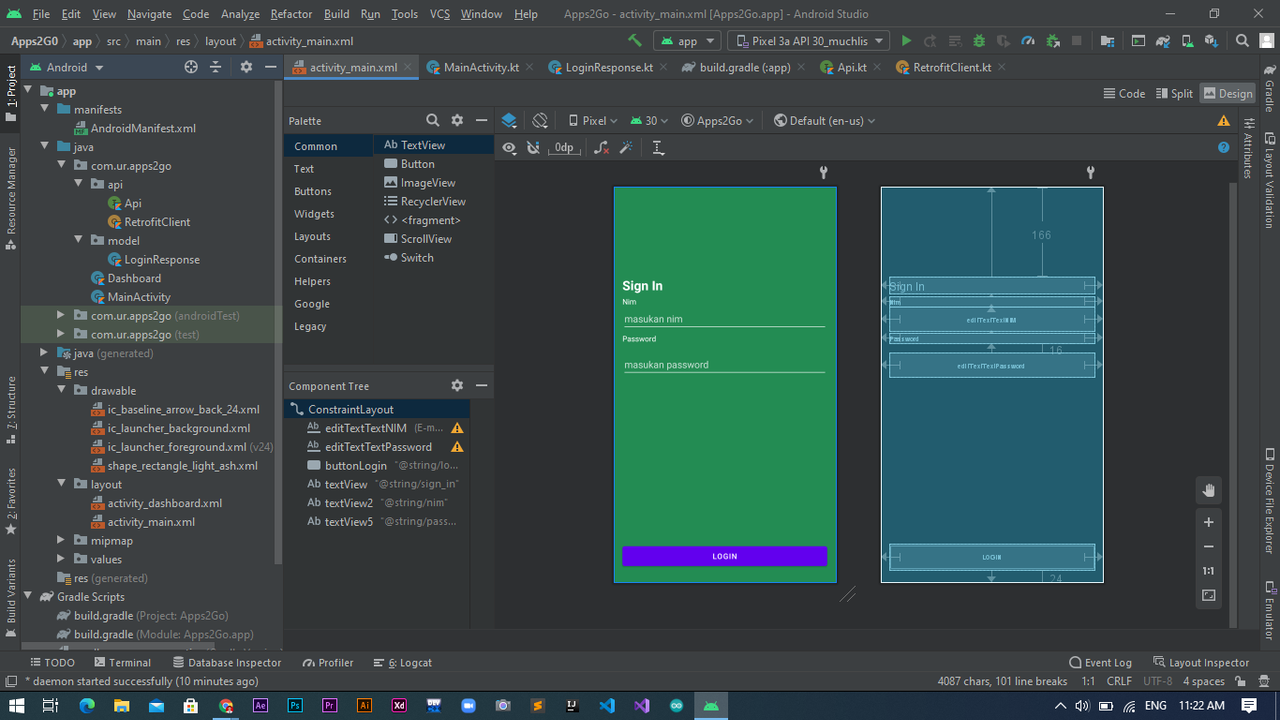Toggle autoconnect in the constraint toolbar
The width and height of the screenshot is (1280, 720).
[533, 147]
